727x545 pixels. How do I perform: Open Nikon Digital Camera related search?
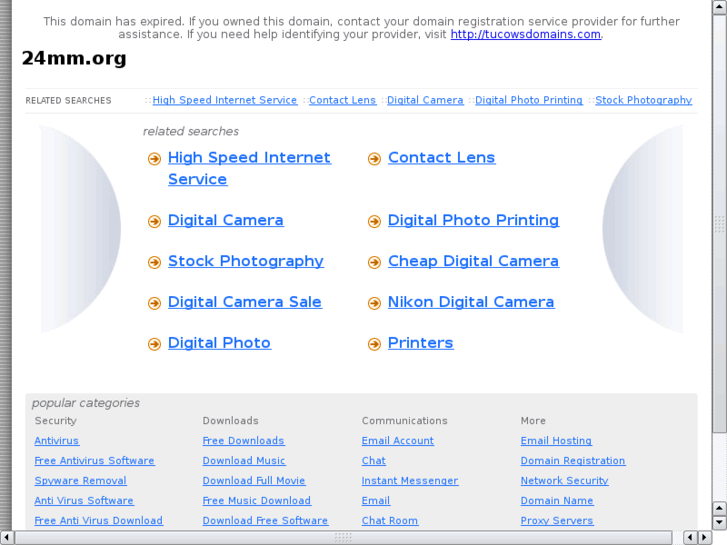click(x=470, y=302)
